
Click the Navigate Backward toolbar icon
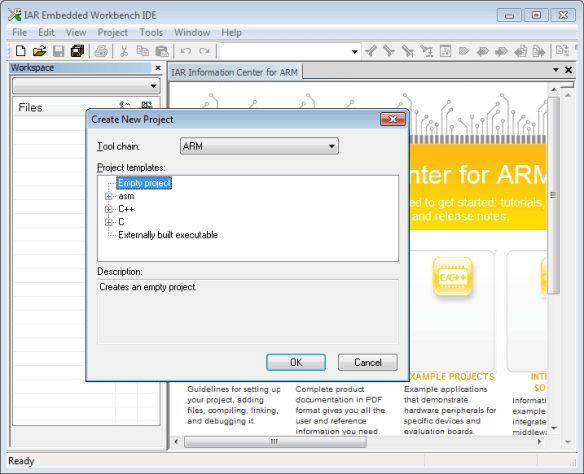click(x=520, y=51)
